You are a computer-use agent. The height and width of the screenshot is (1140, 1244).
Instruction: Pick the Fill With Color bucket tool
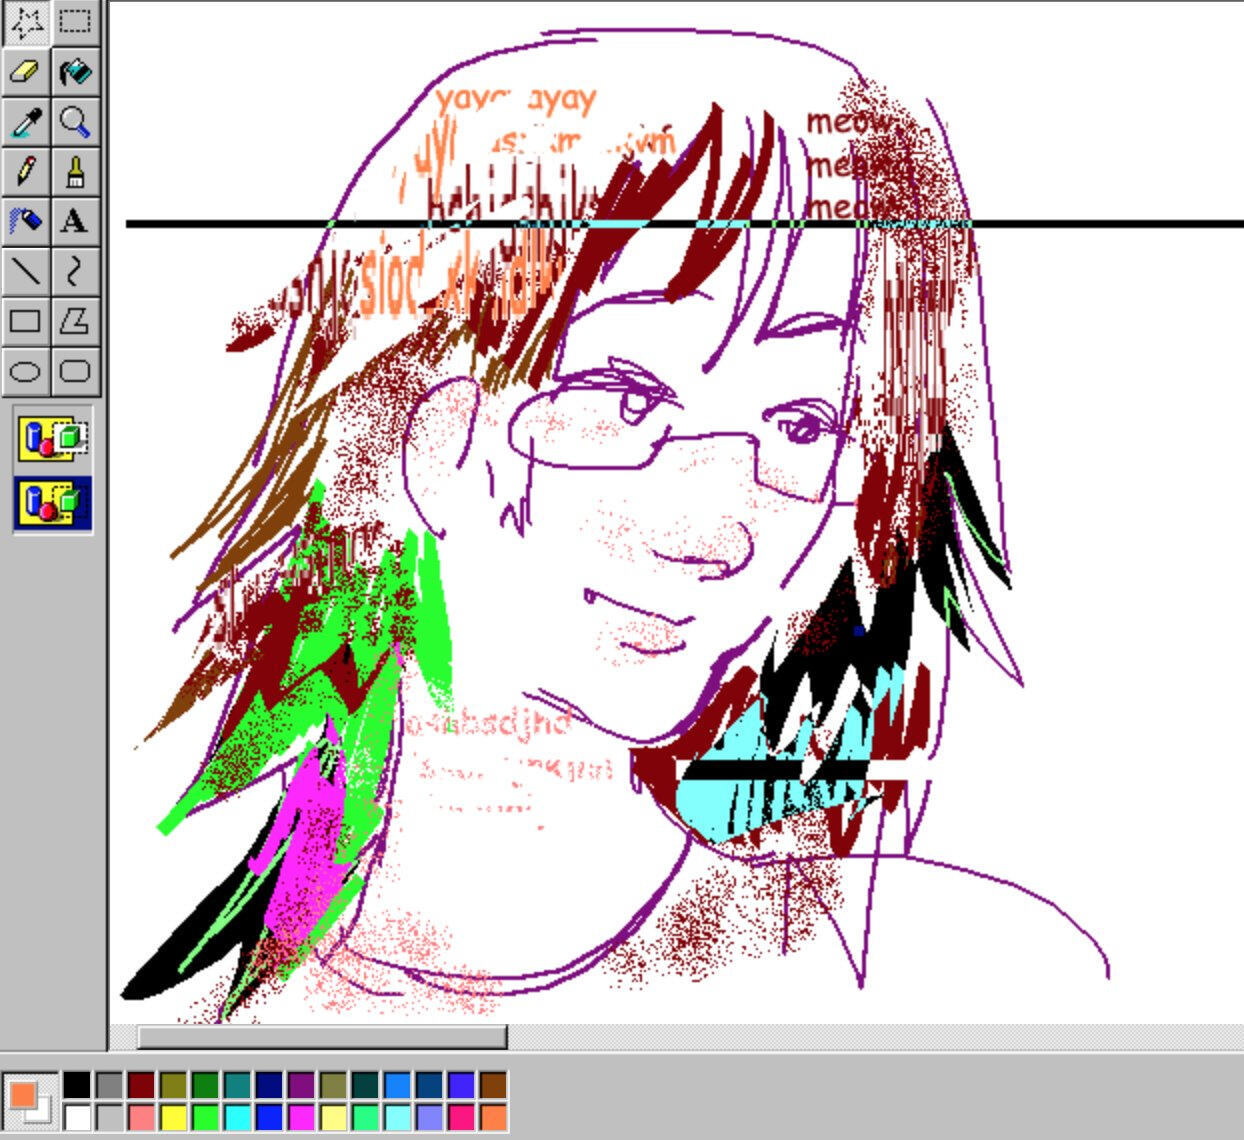click(75, 71)
